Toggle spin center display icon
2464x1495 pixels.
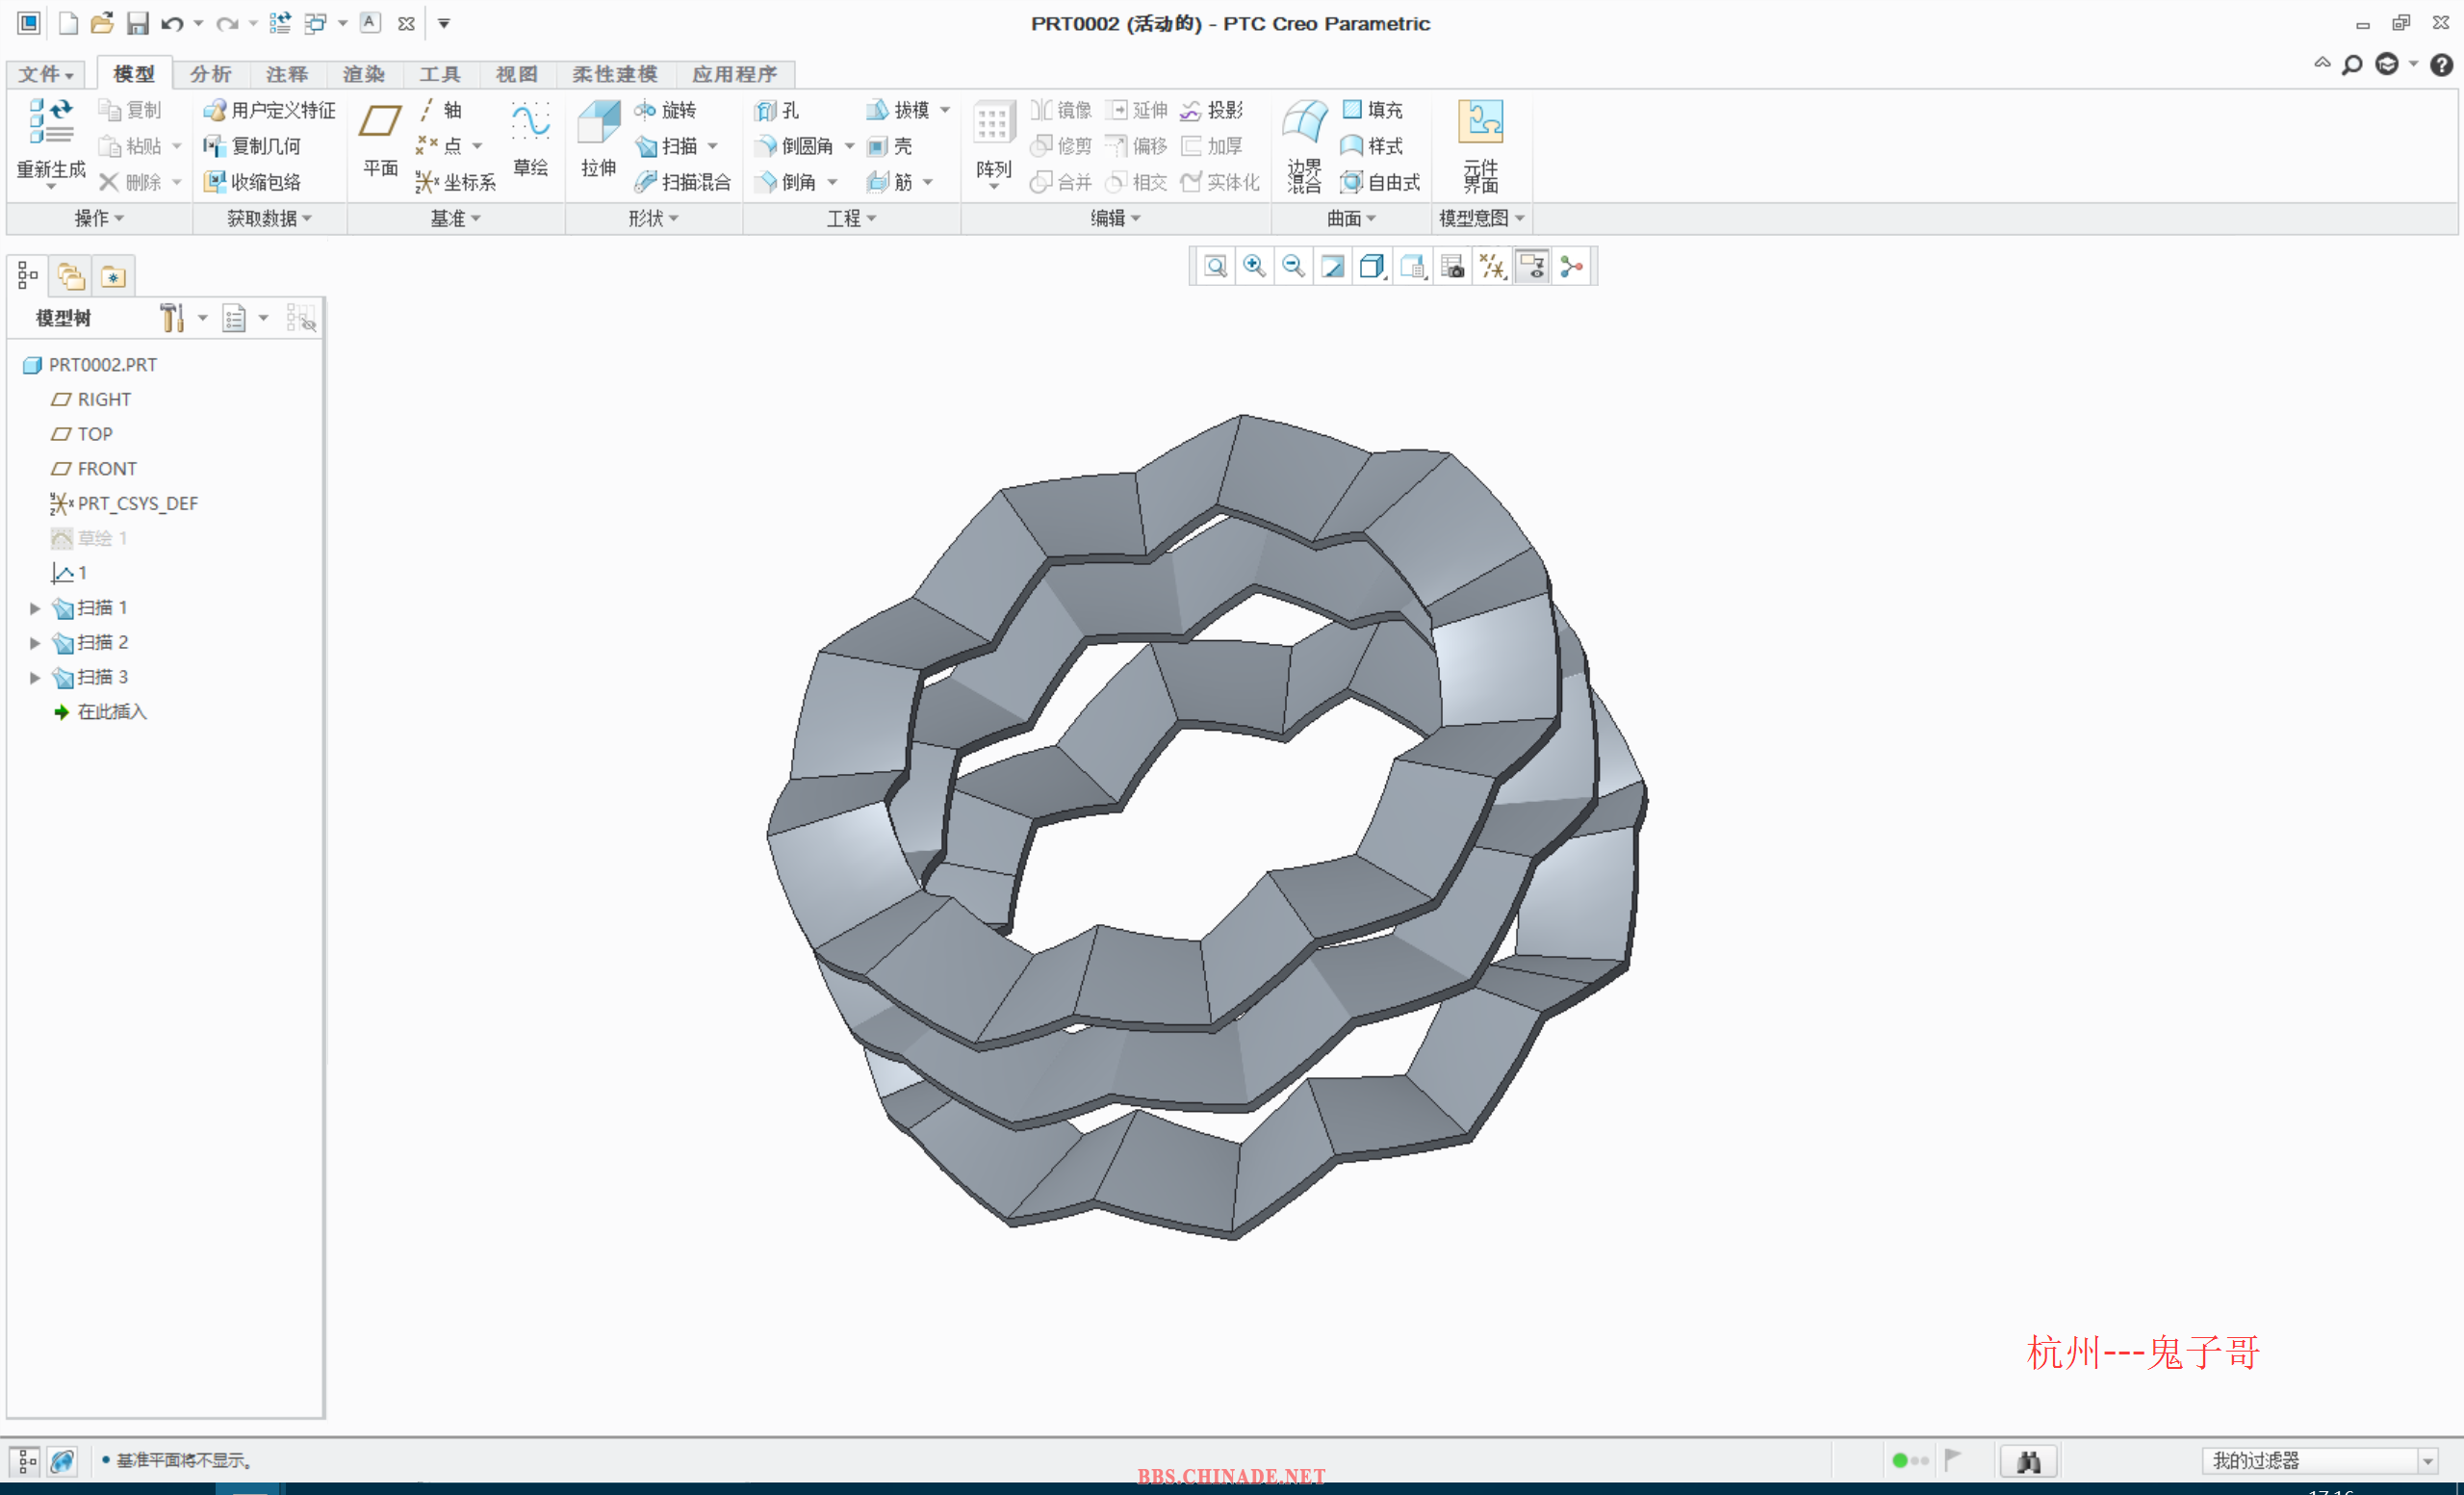click(x=1571, y=266)
